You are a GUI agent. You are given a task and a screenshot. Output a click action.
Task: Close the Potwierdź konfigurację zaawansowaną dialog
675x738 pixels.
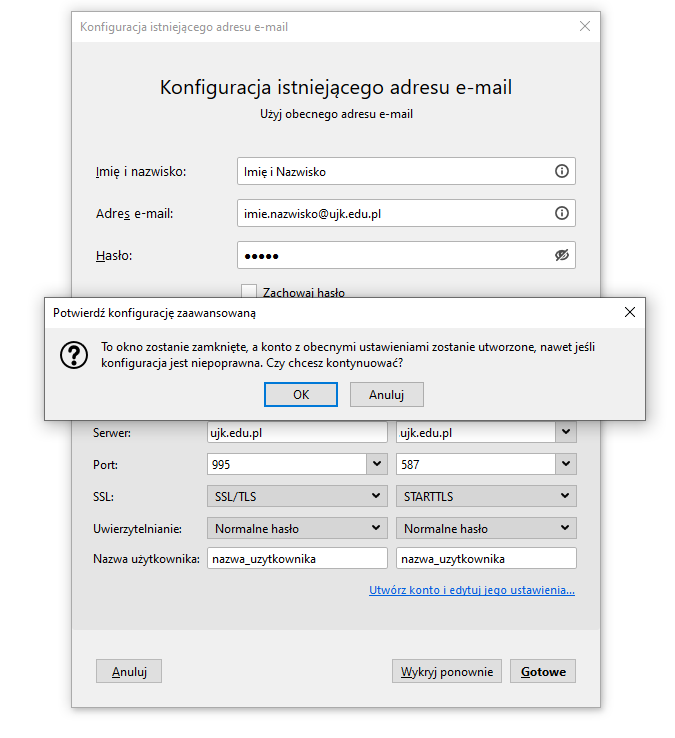pos(629,312)
